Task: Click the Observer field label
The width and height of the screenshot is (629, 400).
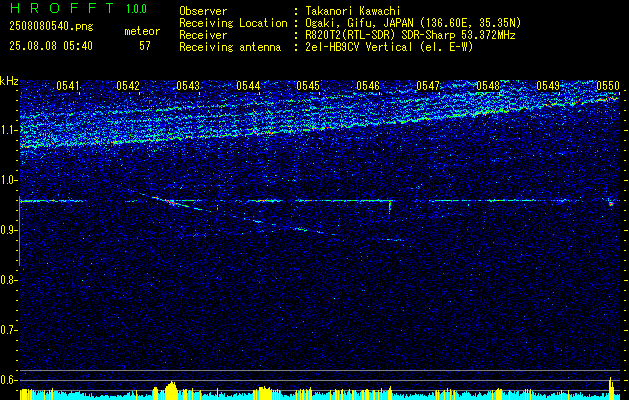Action: tap(203, 11)
